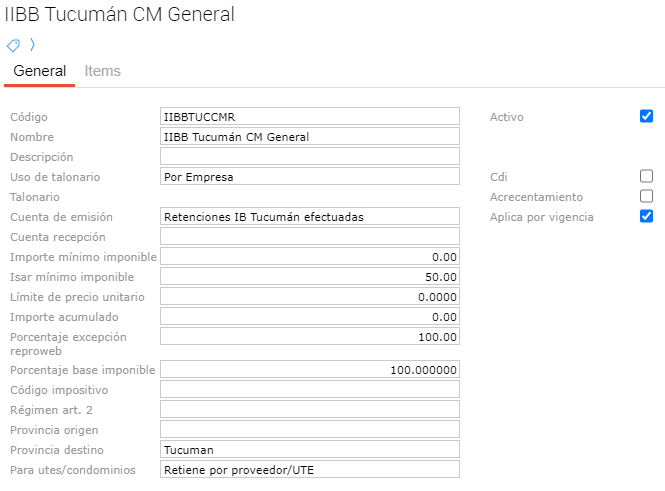Enable the Cdi checkbox
665x491 pixels.
click(x=646, y=176)
